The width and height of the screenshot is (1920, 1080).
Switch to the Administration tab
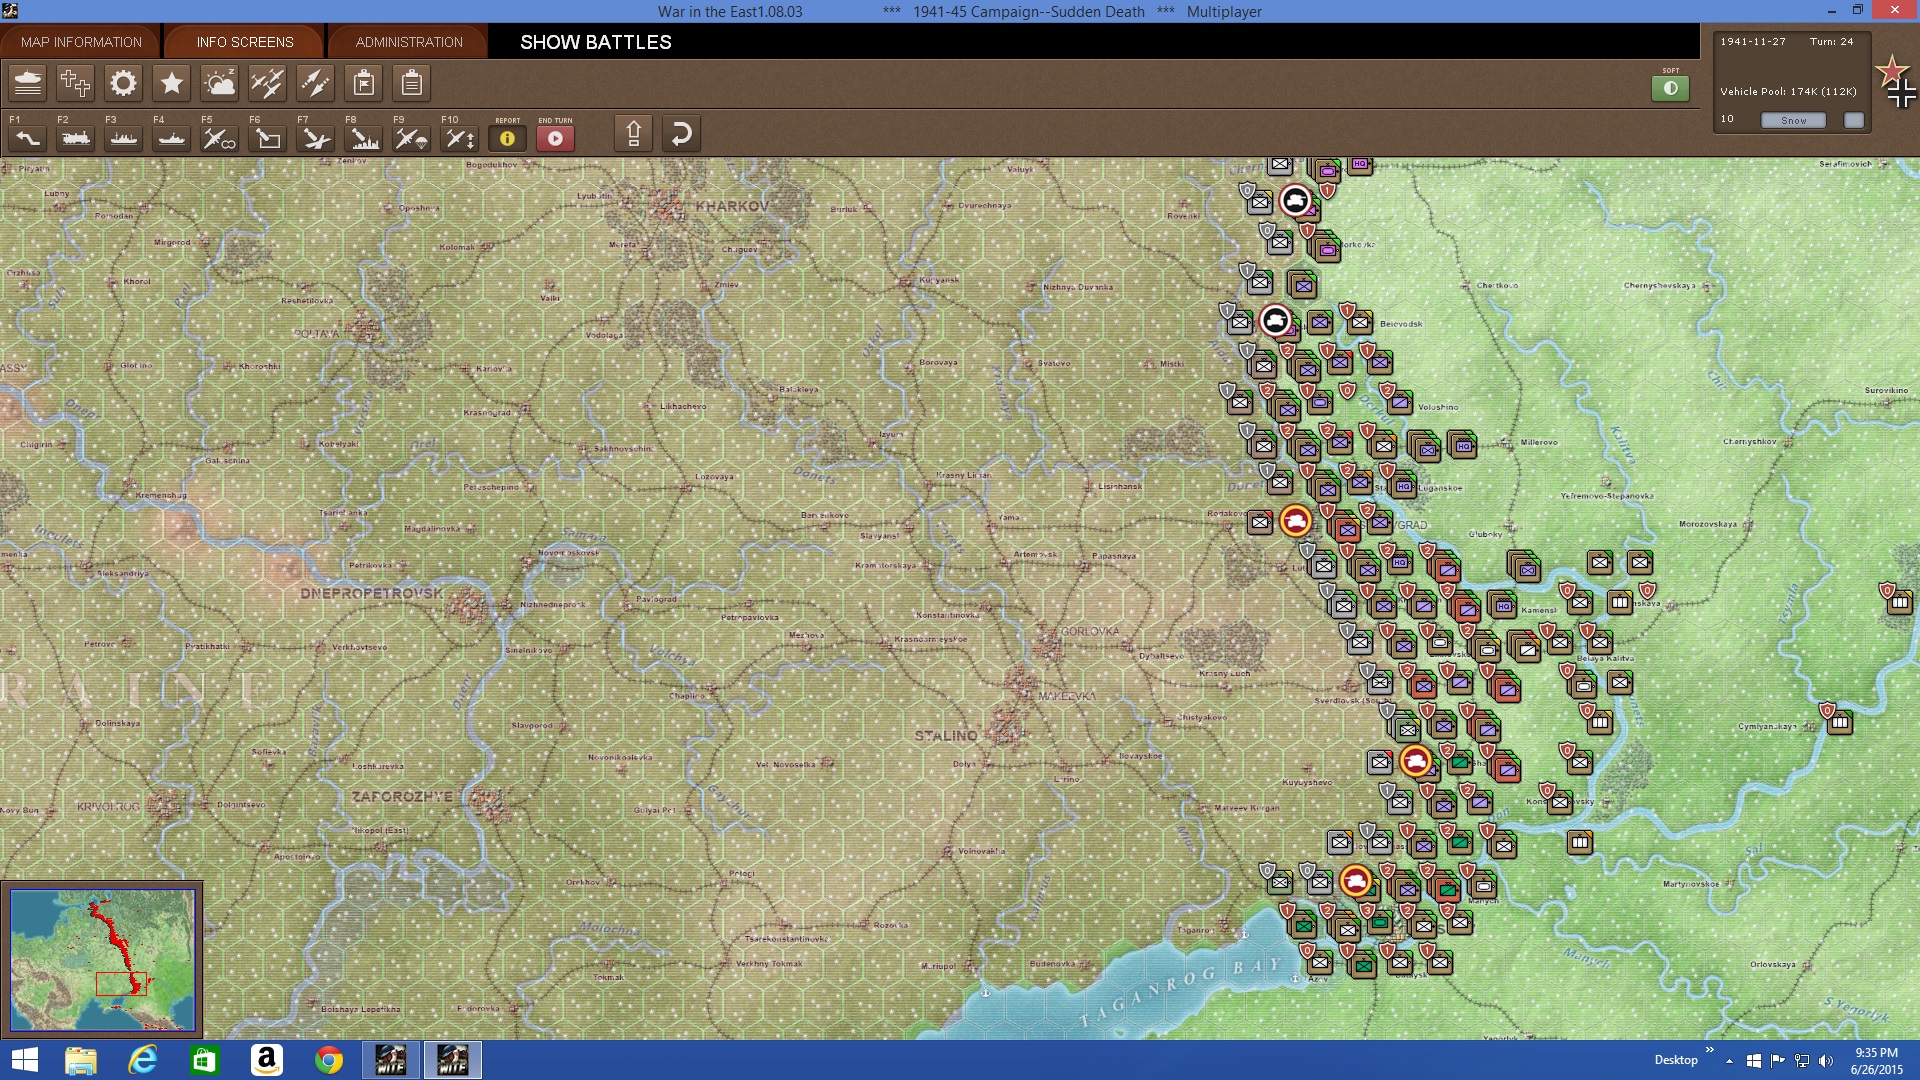coord(409,42)
